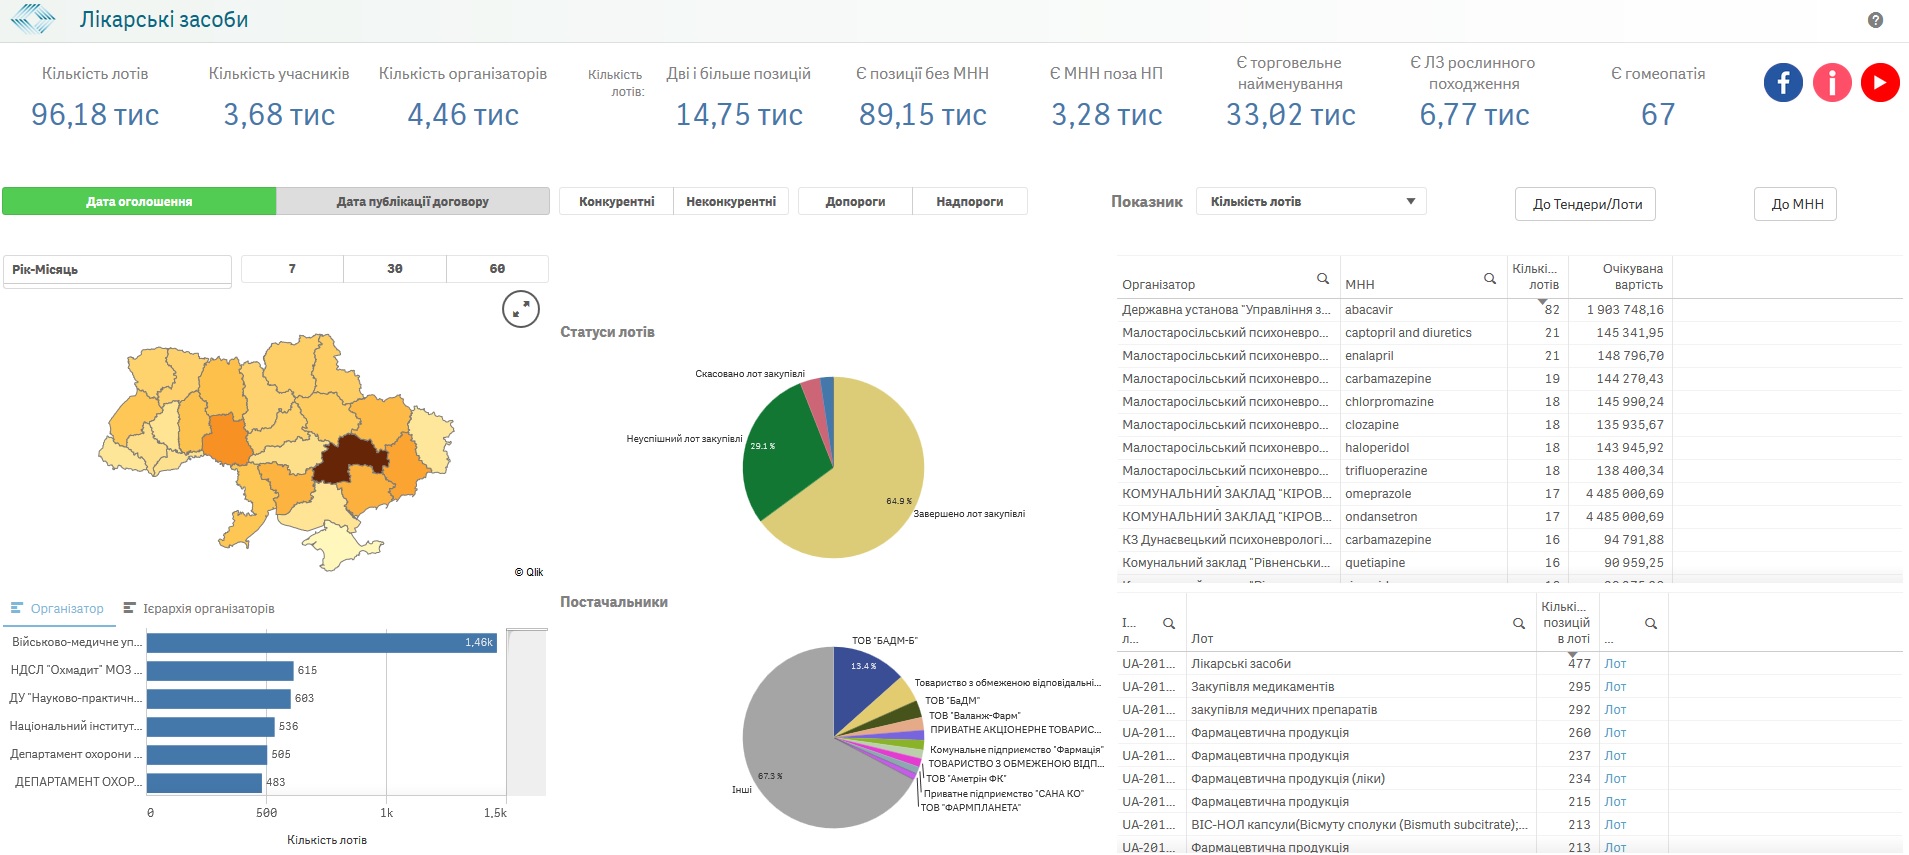The width and height of the screenshot is (1909, 855).
Task: Open the Показник dropdown Кількість лотів
Action: tap(1311, 201)
